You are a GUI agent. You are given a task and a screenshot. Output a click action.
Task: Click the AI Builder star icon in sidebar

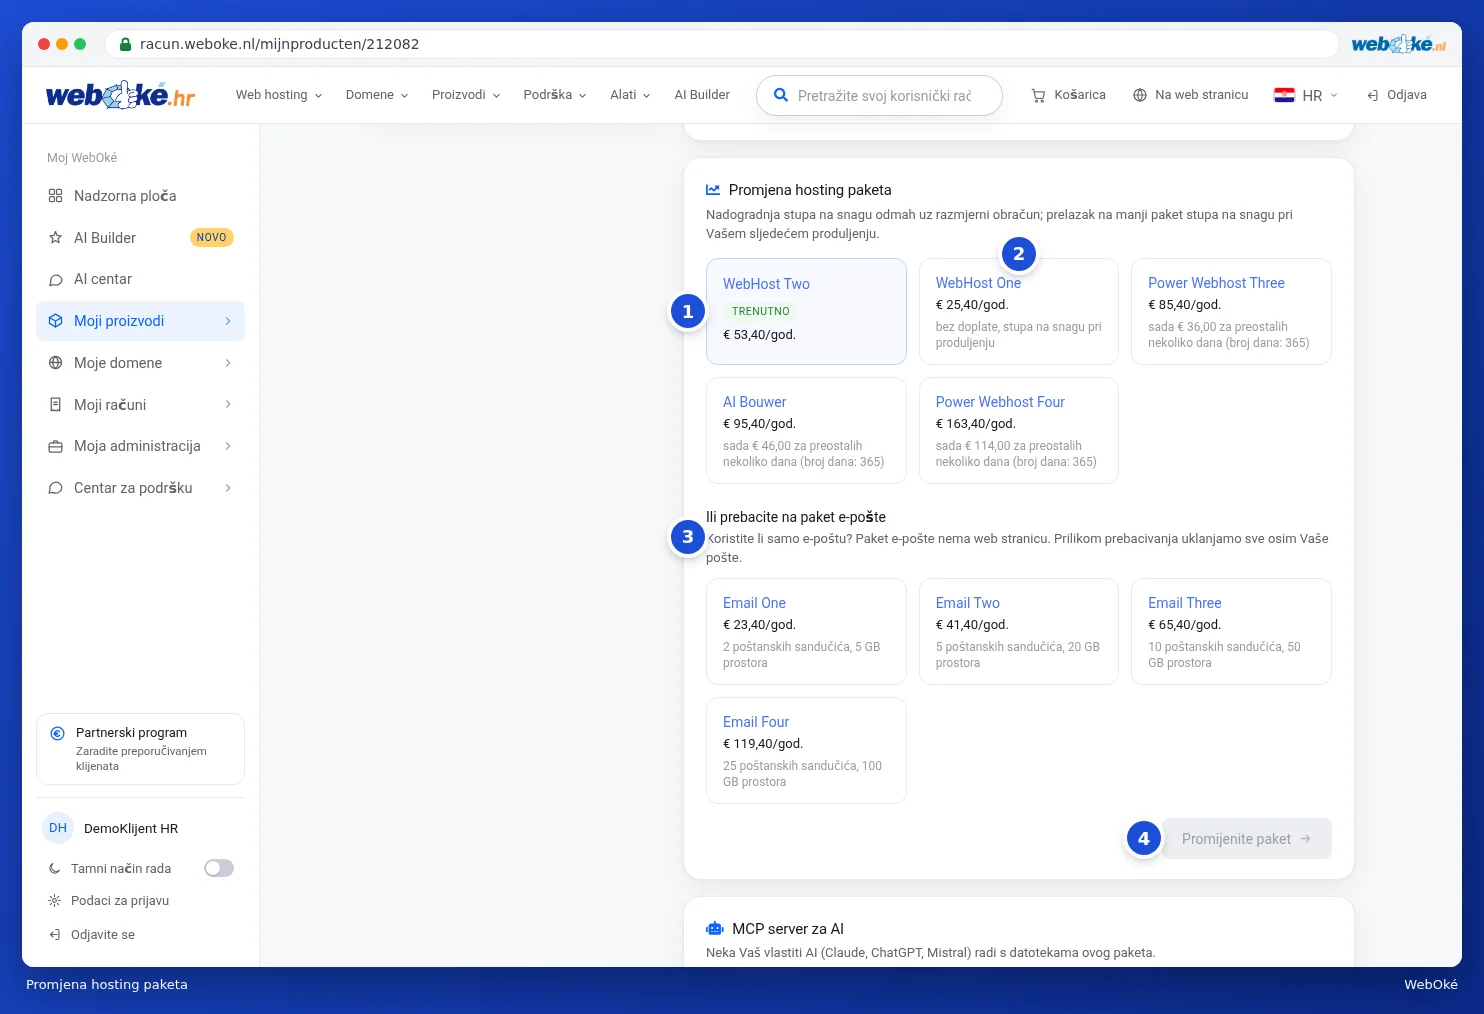[56, 238]
